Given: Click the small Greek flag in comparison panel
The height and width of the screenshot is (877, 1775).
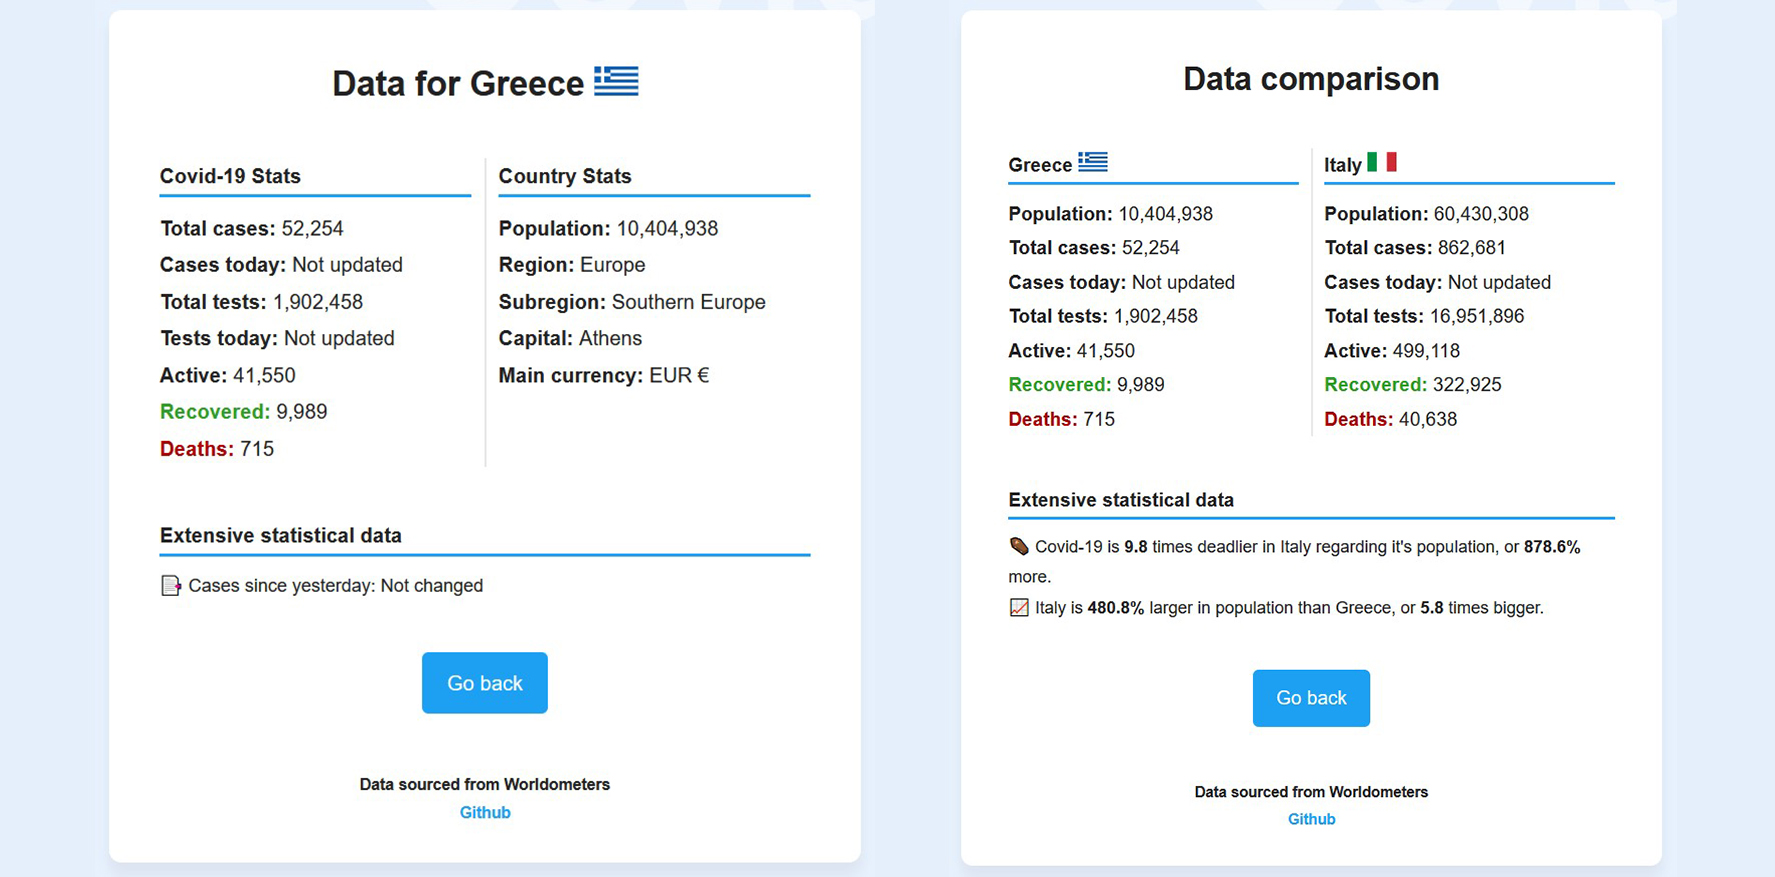Looking at the screenshot, I should click(x=1092, y=162).
